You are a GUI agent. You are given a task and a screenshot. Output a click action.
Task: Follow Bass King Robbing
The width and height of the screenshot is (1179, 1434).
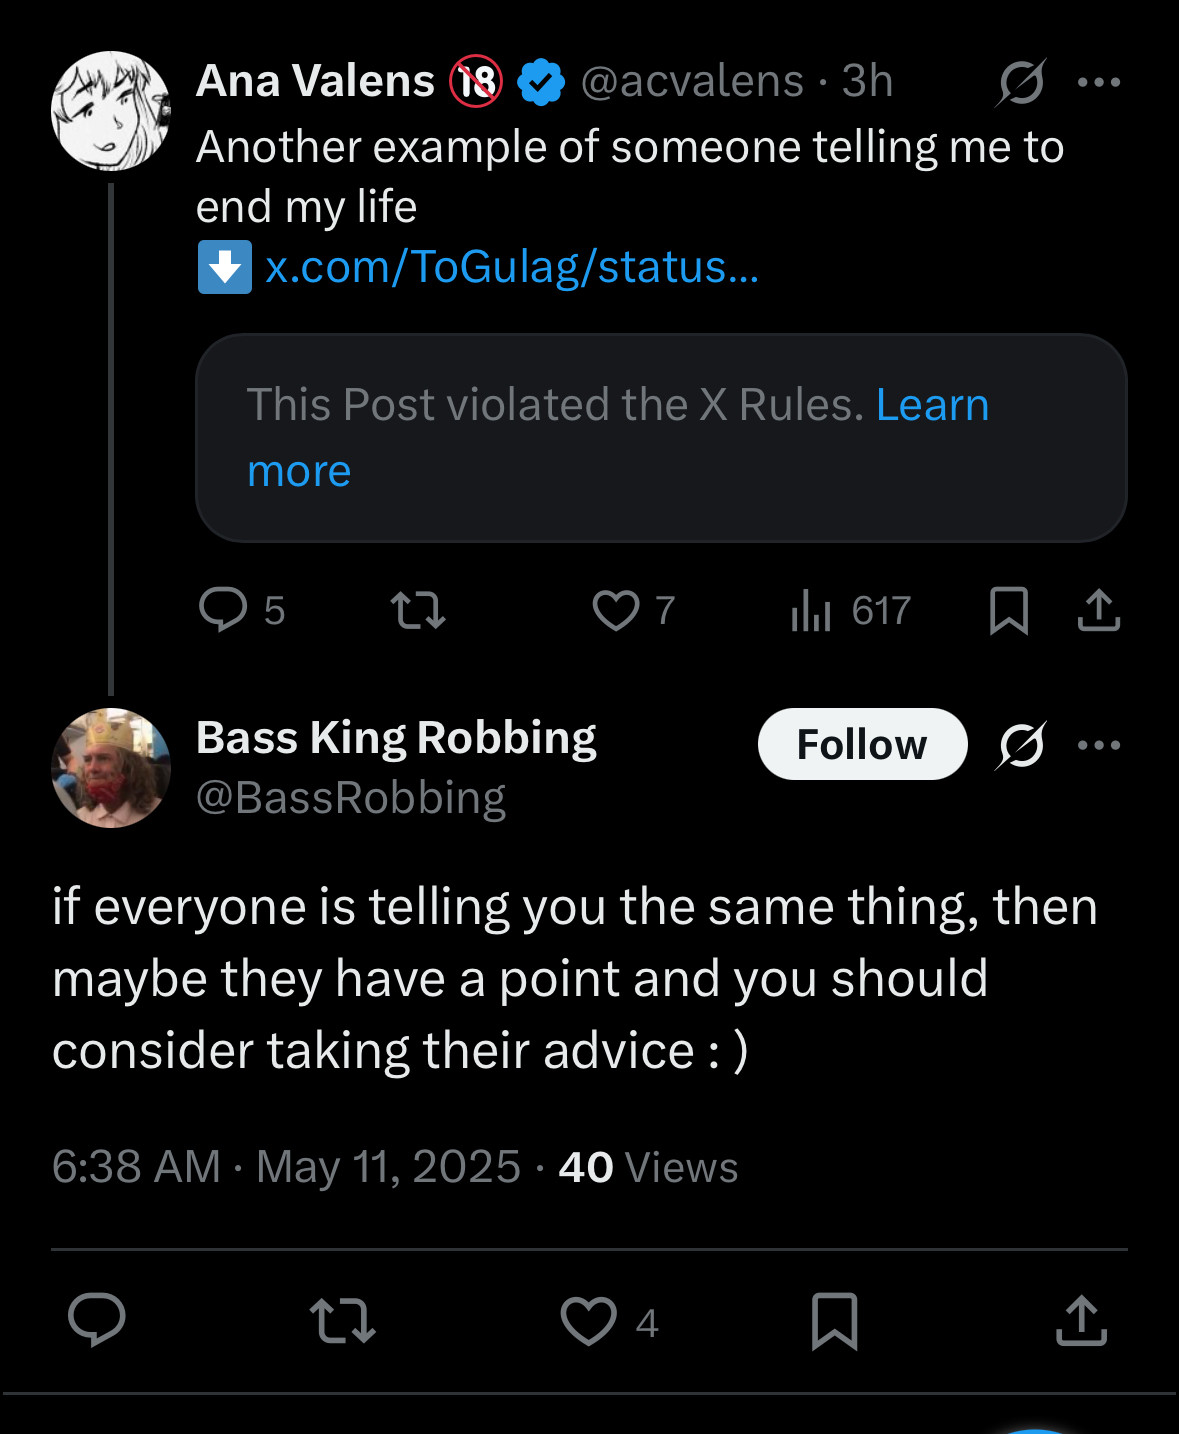[x=862, y=744]
